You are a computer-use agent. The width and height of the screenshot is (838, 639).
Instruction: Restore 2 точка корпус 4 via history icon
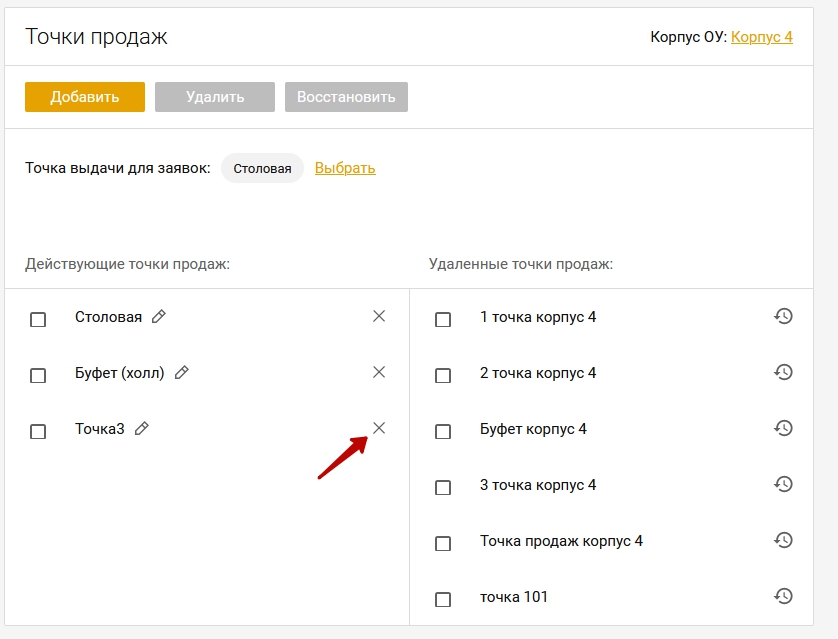[783, 372]
